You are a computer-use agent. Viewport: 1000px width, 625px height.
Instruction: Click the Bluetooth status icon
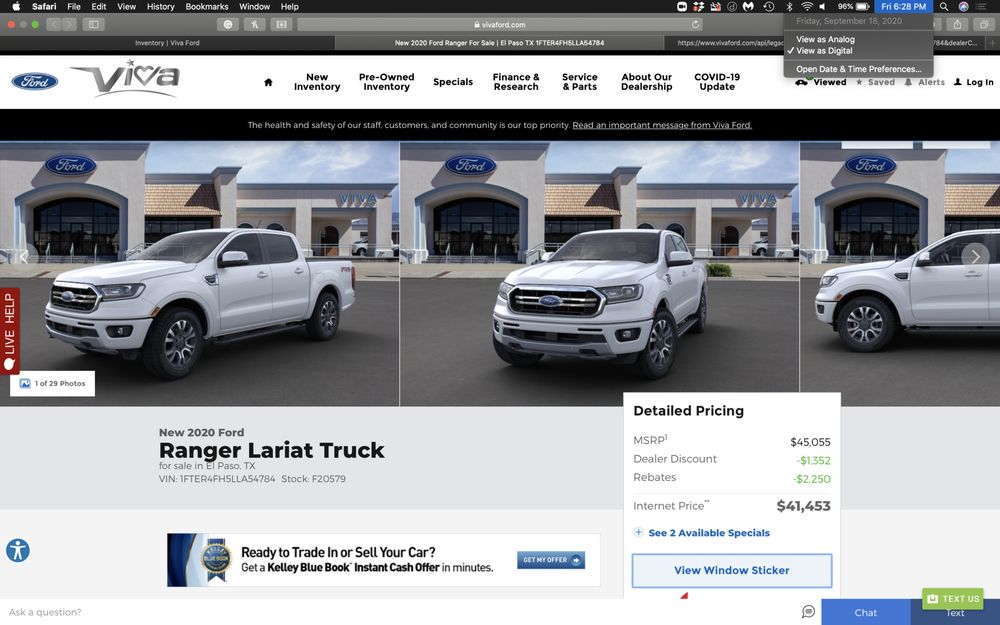pyautogui.click(x=789, y=6)
